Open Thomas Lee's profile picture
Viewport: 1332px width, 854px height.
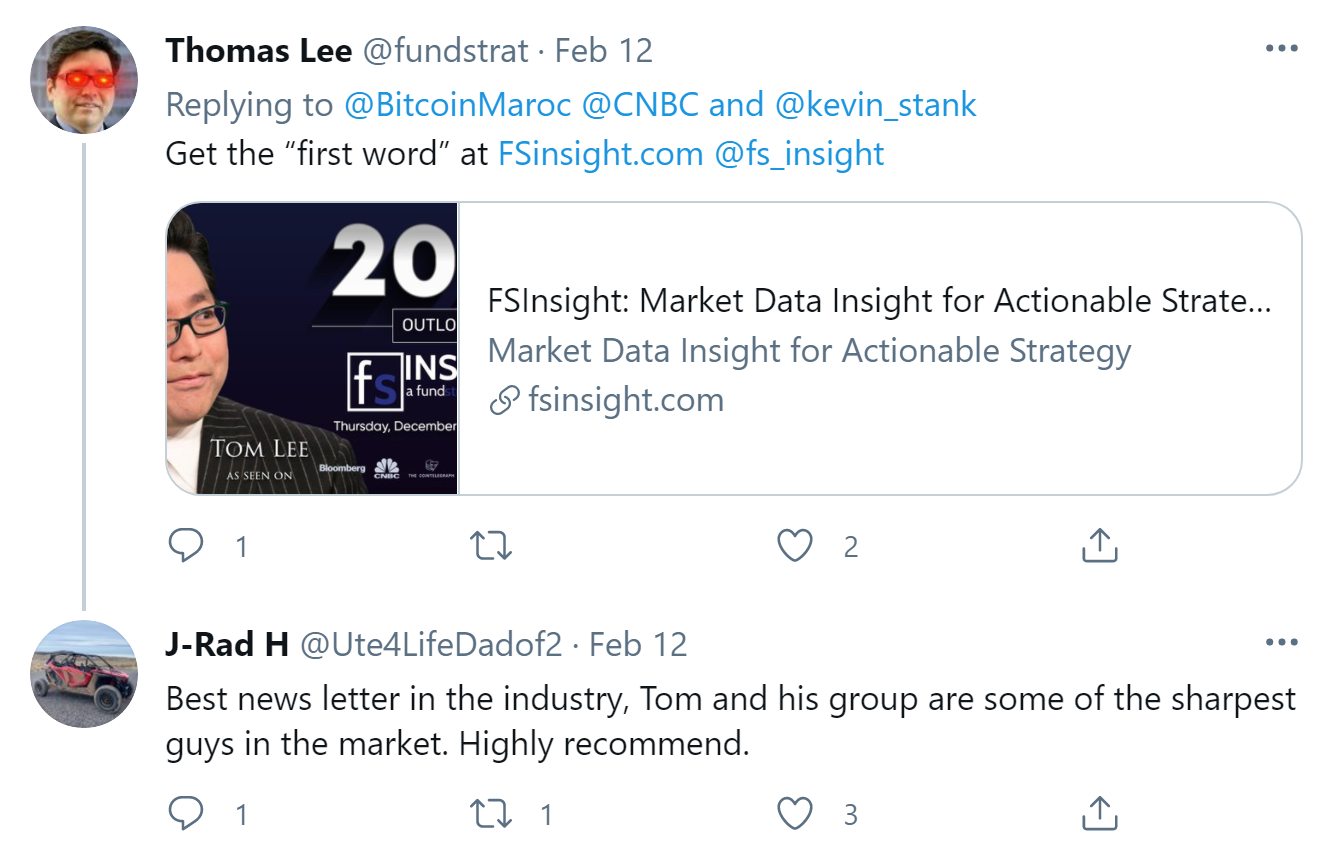pos(84,80)
